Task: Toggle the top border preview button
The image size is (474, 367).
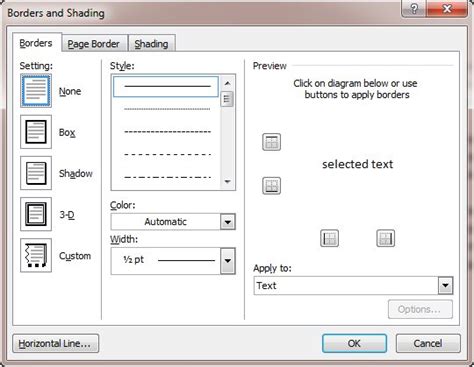Action: click(x=271, y=142)
